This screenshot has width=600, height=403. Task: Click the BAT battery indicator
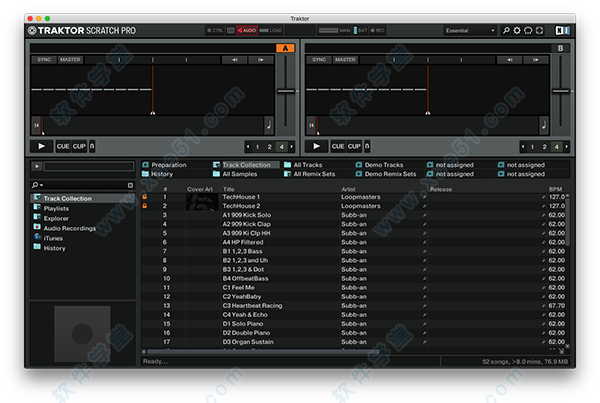click(360, 30)
